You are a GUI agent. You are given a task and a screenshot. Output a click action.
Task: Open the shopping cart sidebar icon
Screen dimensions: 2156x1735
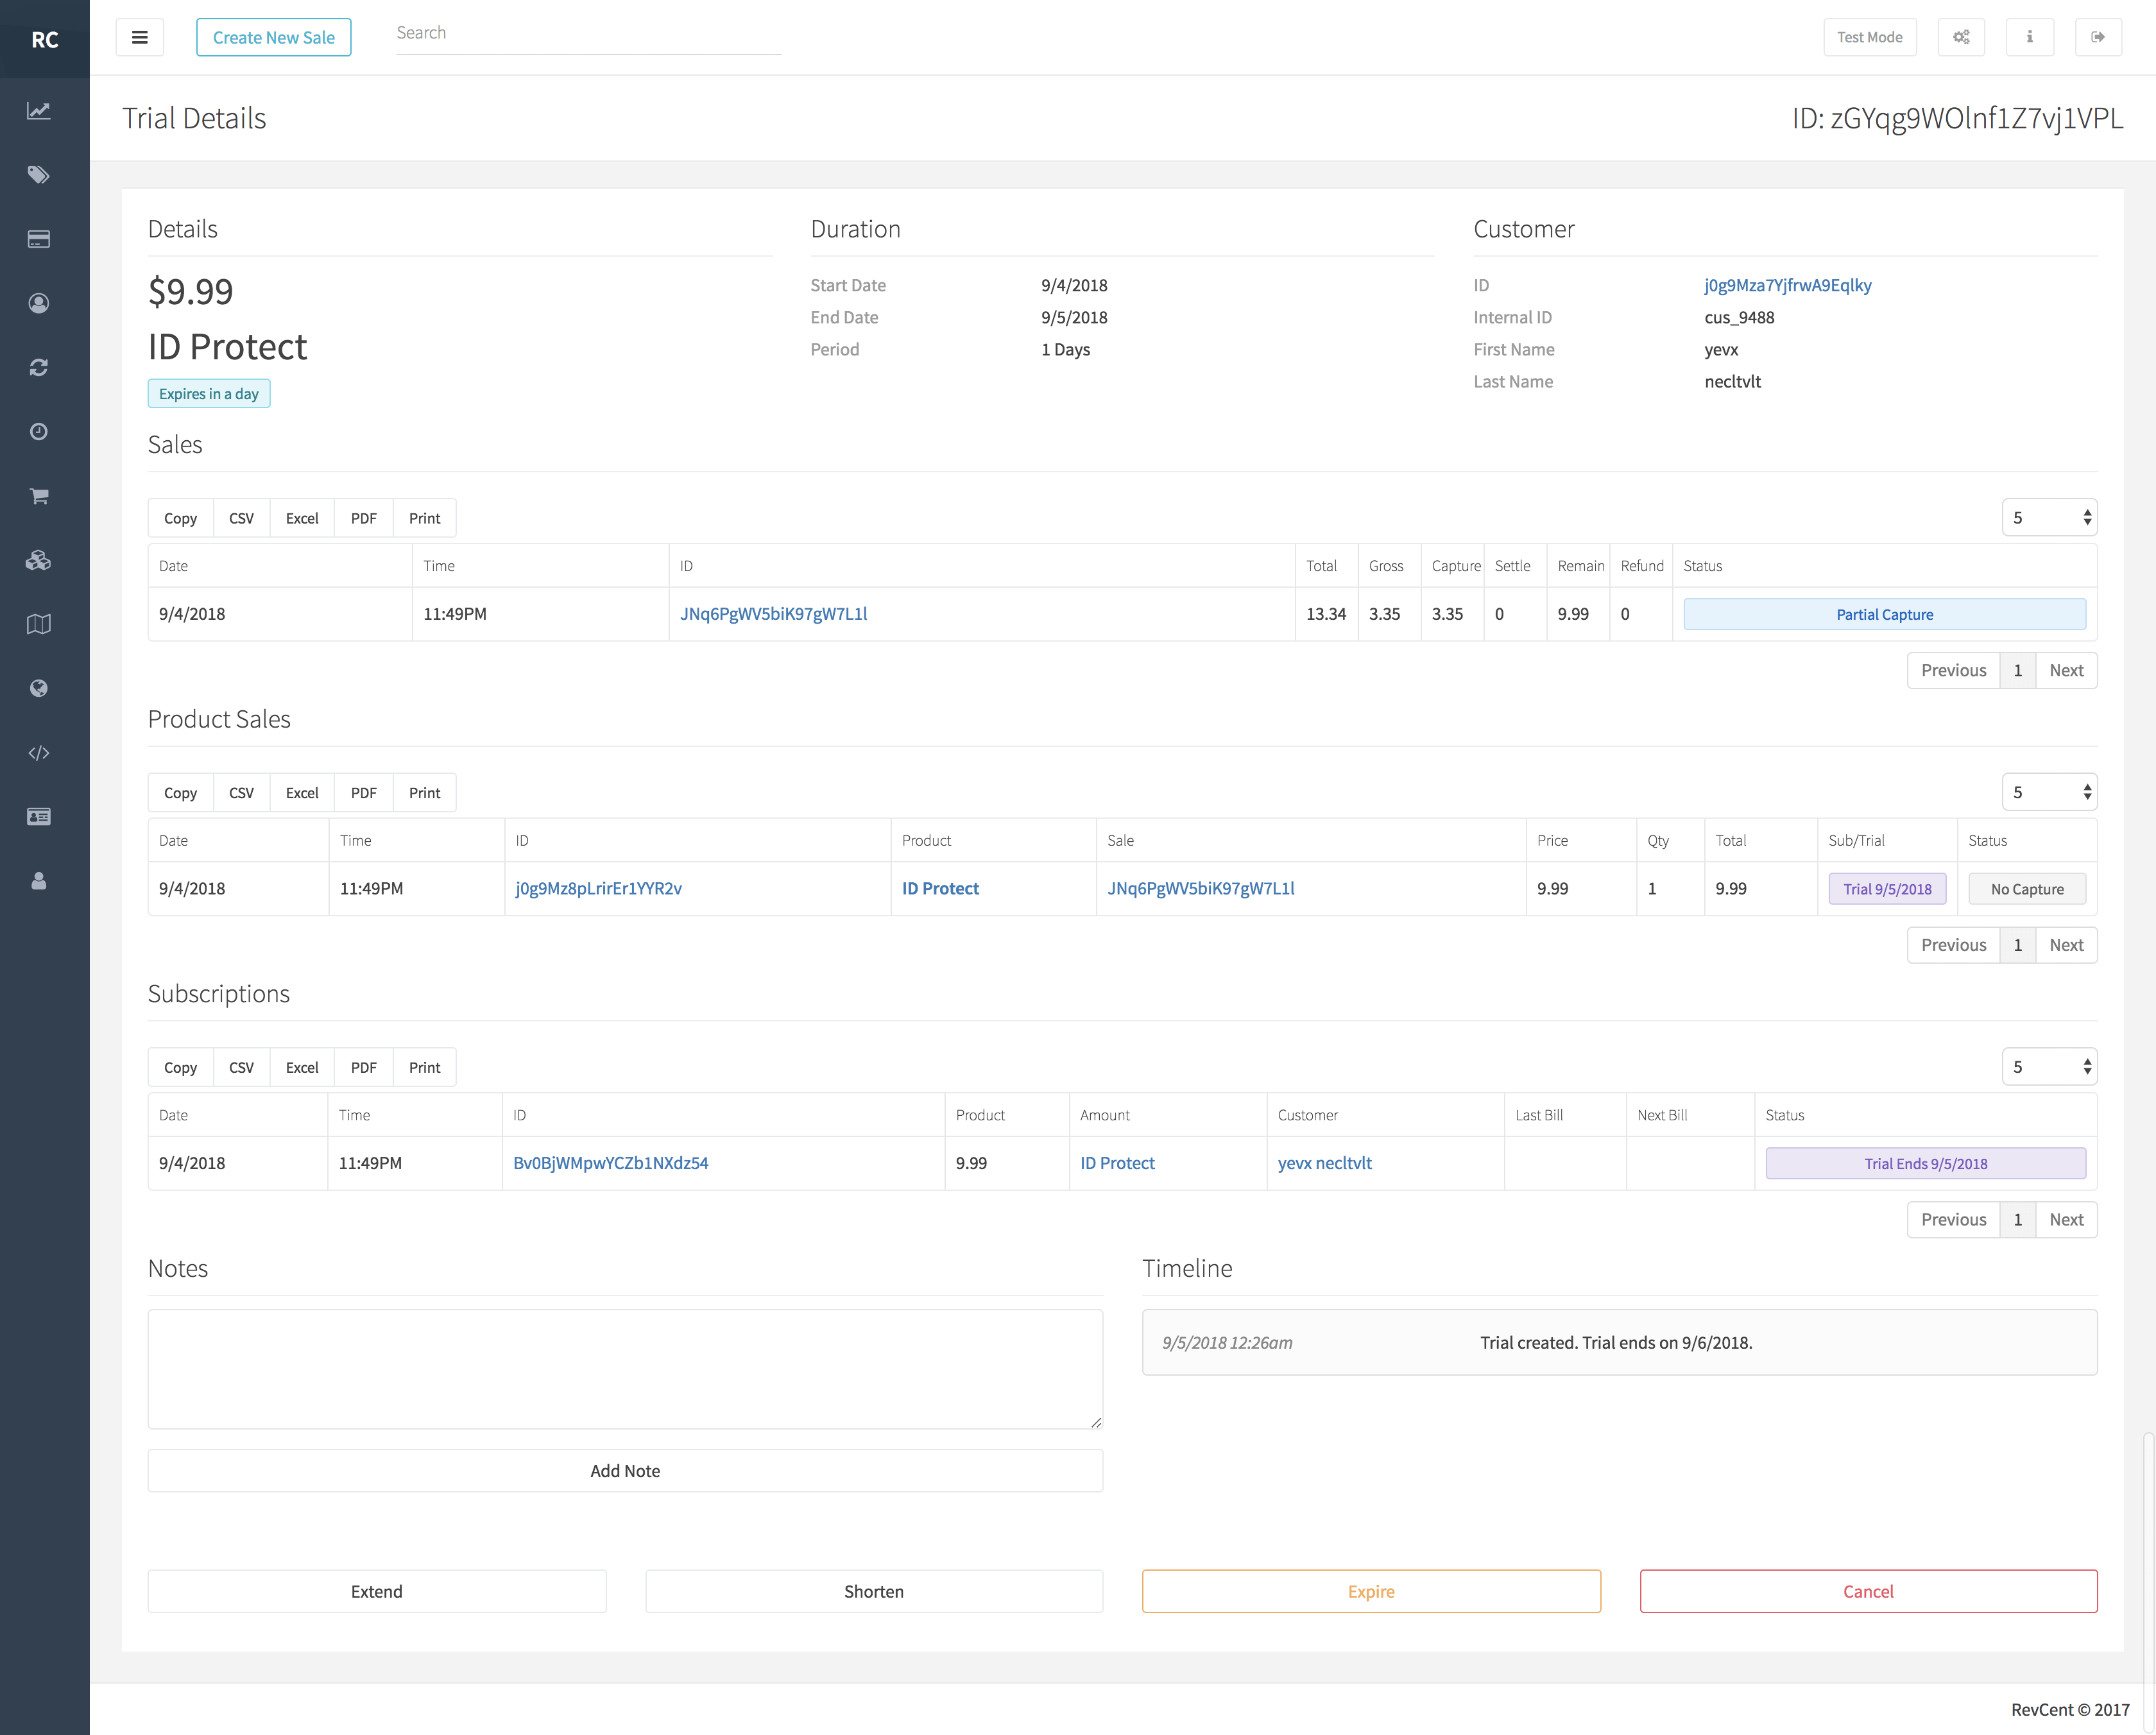[39, 496]
